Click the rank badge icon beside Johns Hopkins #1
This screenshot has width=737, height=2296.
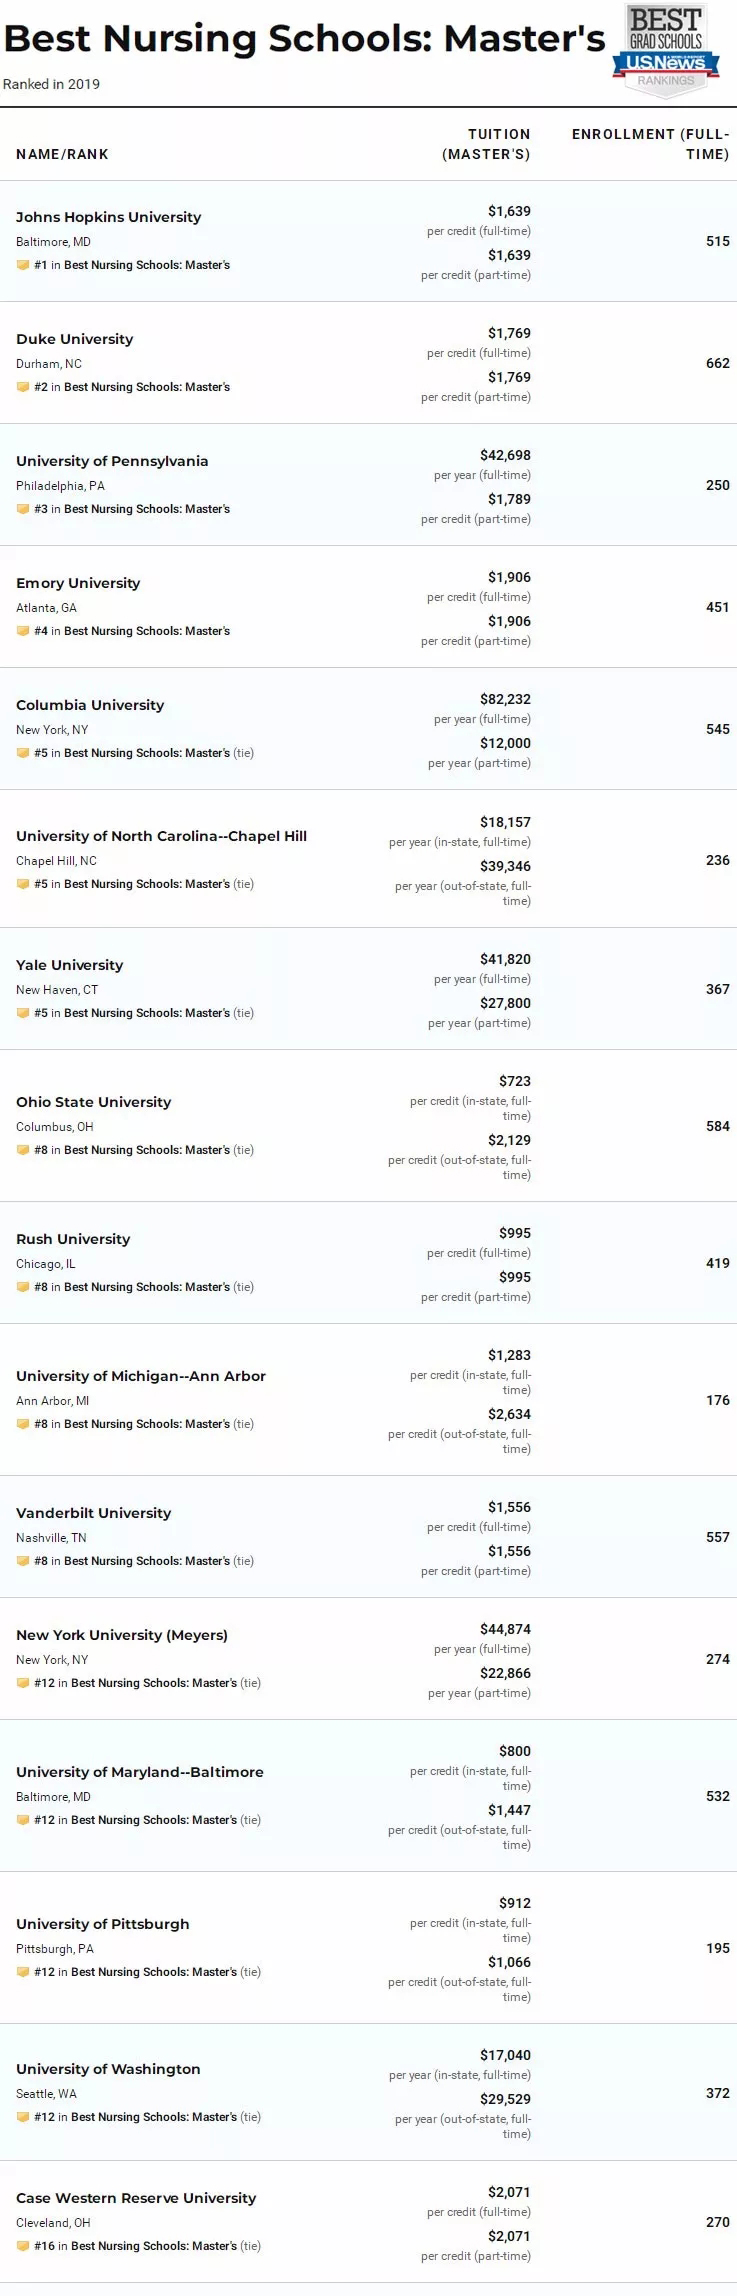tap(23, 265)
